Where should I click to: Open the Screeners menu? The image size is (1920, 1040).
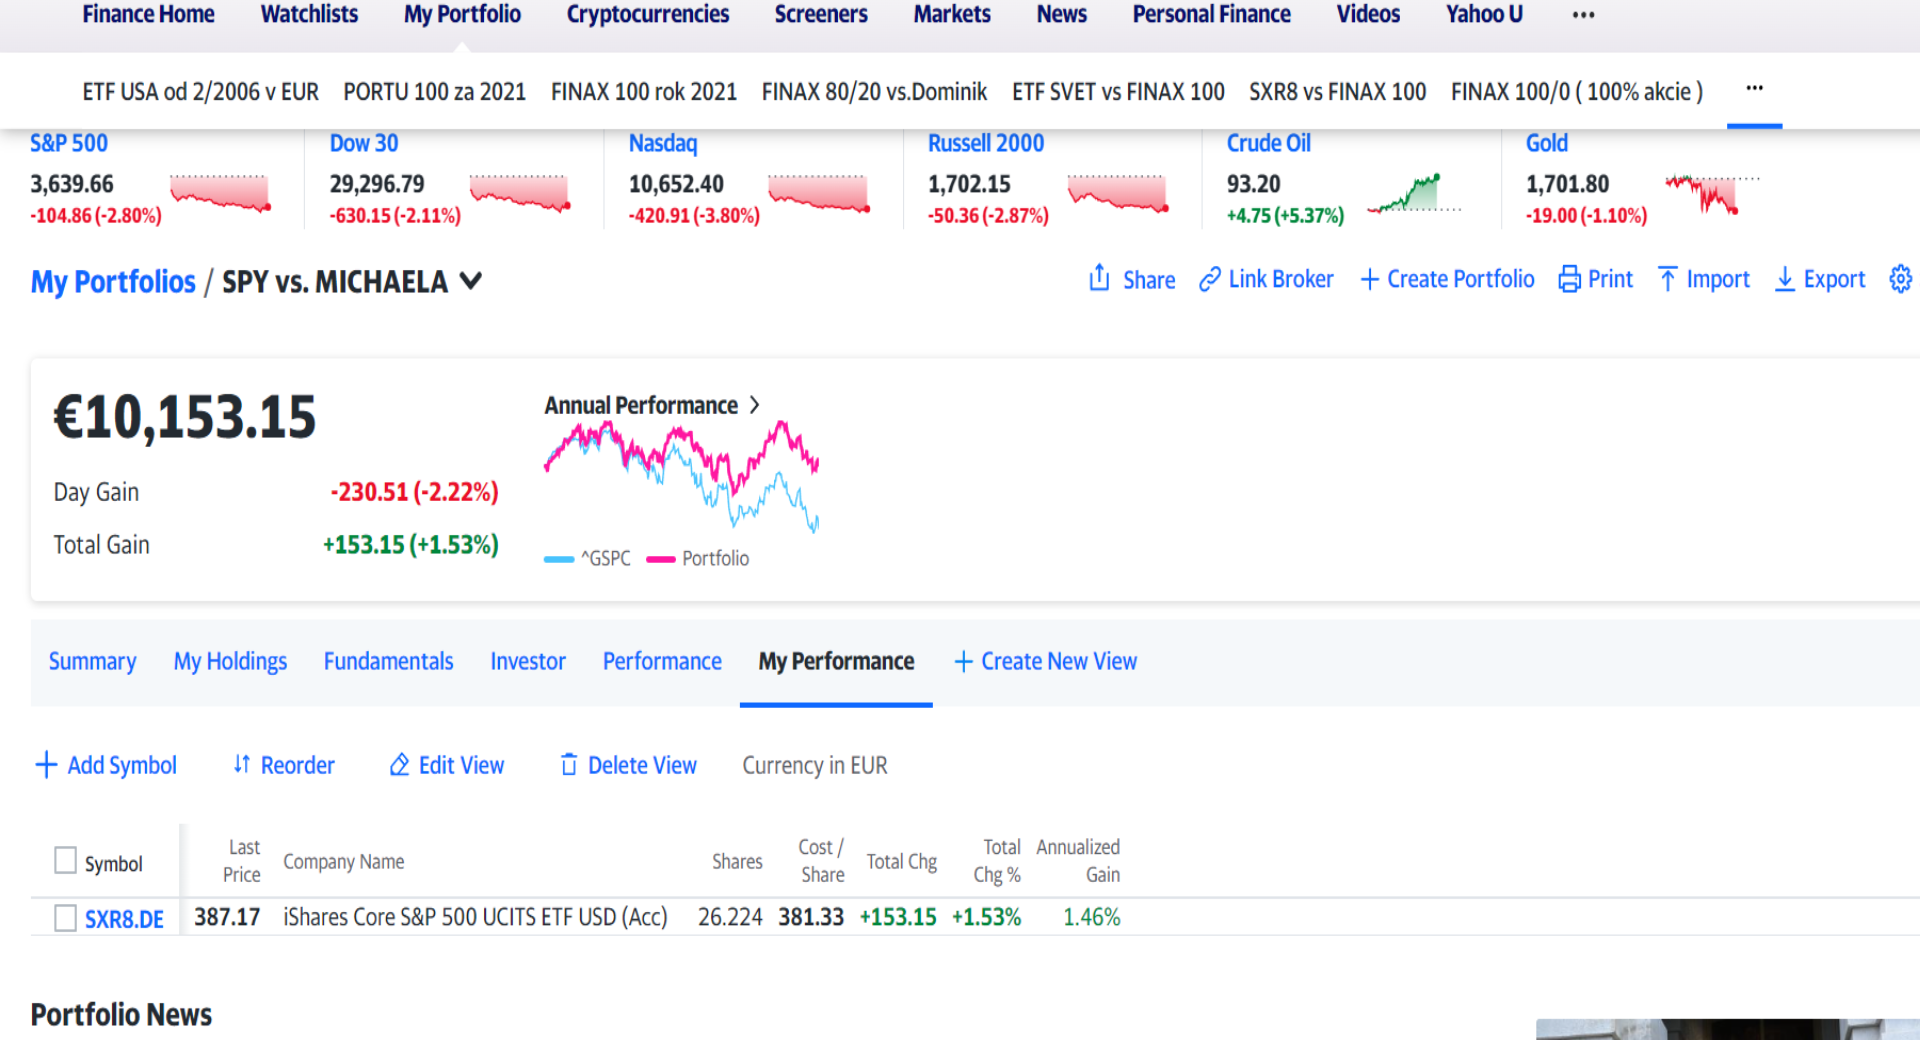(821, 15)
